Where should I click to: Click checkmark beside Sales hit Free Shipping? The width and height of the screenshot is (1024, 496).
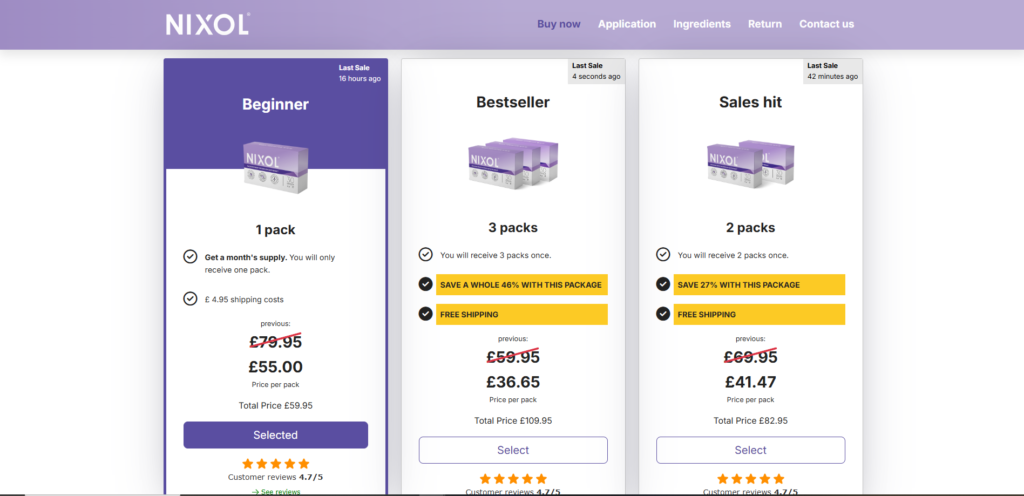pos(663,314)
